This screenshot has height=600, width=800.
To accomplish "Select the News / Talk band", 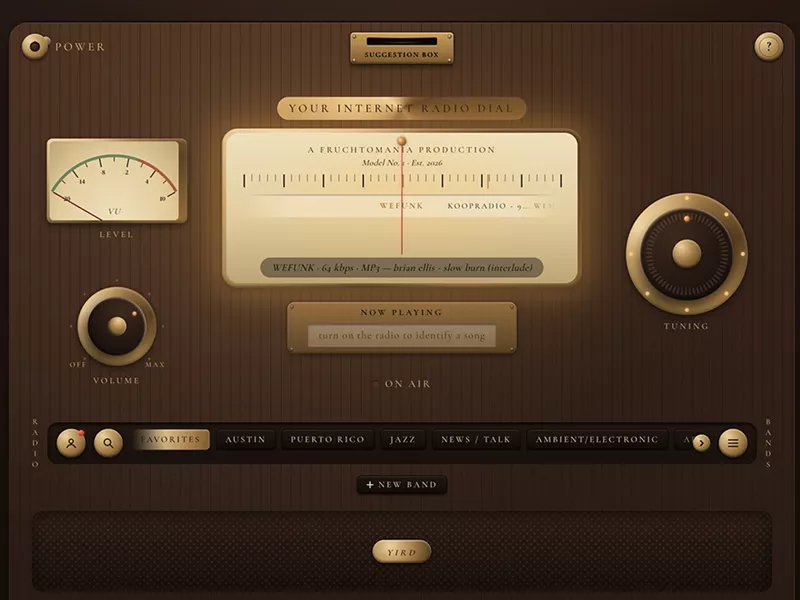I will (x=476, y=439).
